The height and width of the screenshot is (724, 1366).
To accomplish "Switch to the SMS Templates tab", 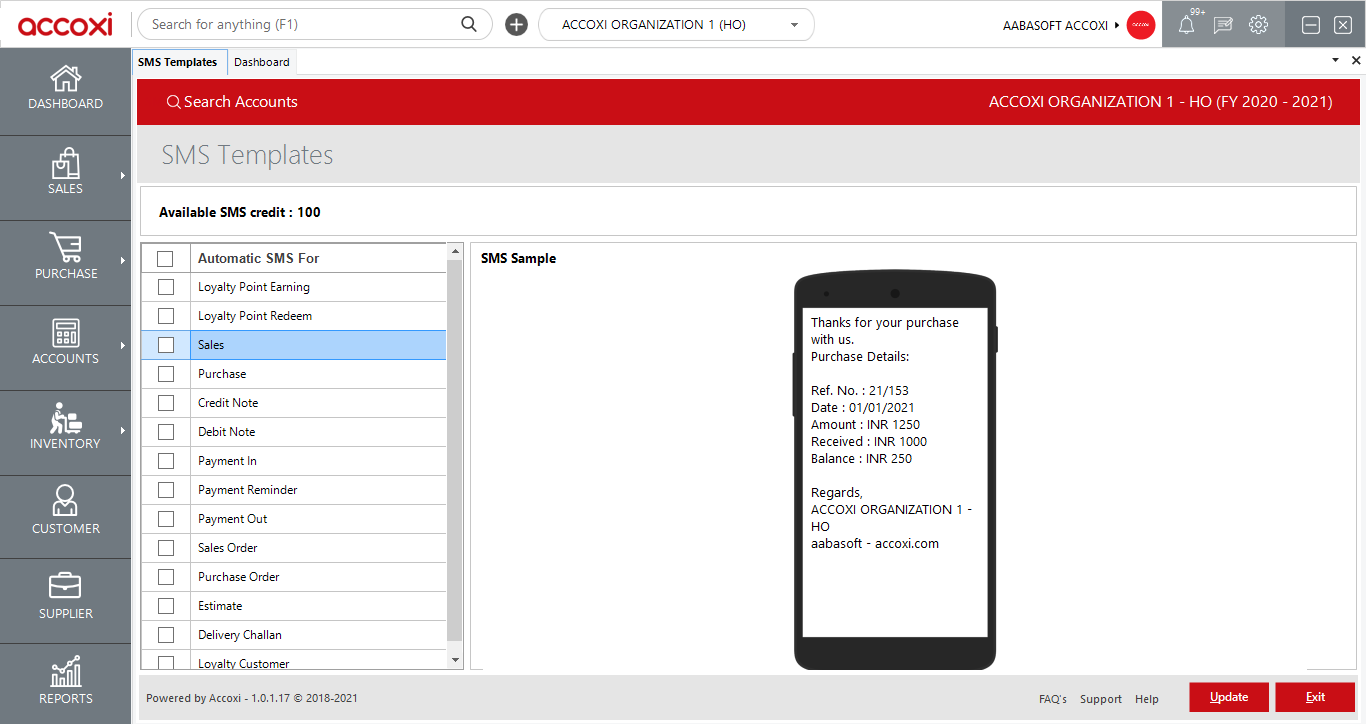I will 178,62.
